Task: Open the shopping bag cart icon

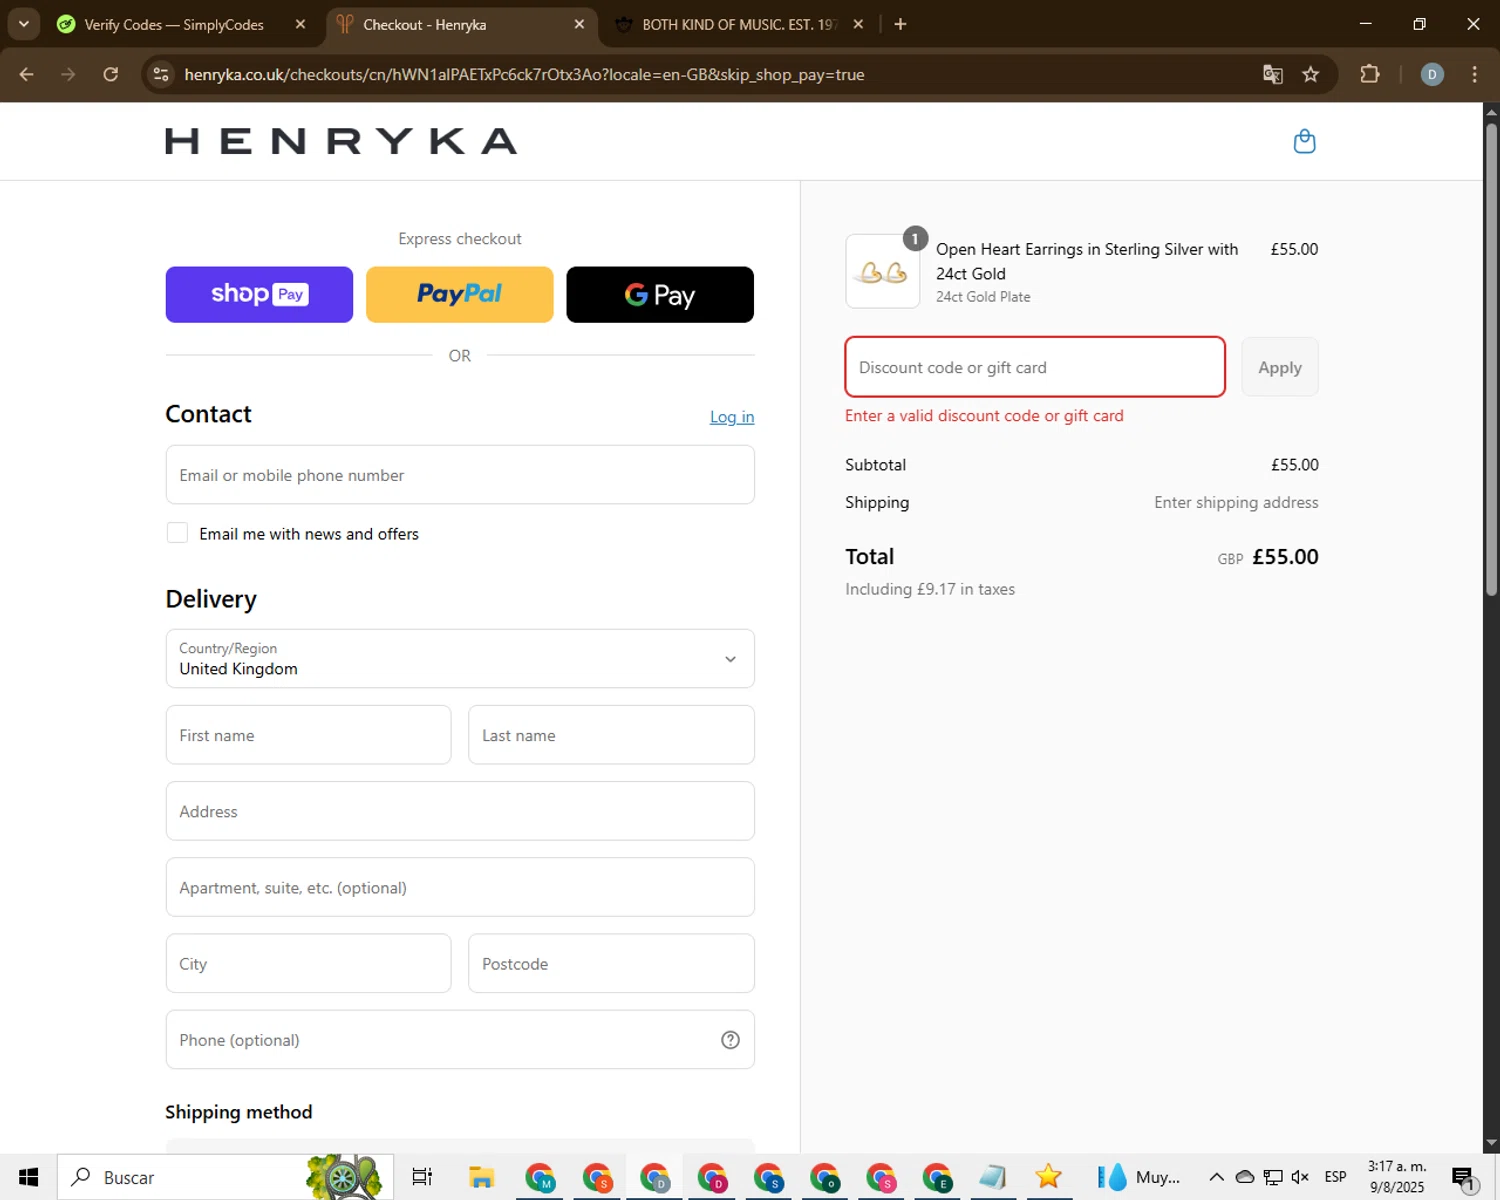Action: pyautogui.click(x=1304, y=141)
